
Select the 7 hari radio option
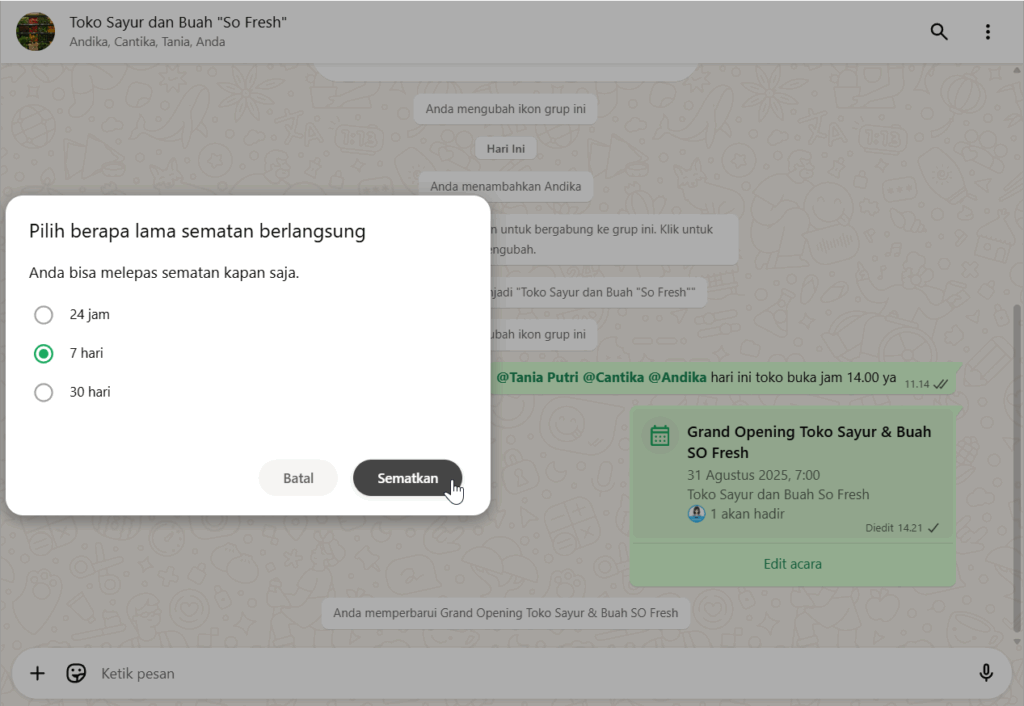(x=44, y=354)
